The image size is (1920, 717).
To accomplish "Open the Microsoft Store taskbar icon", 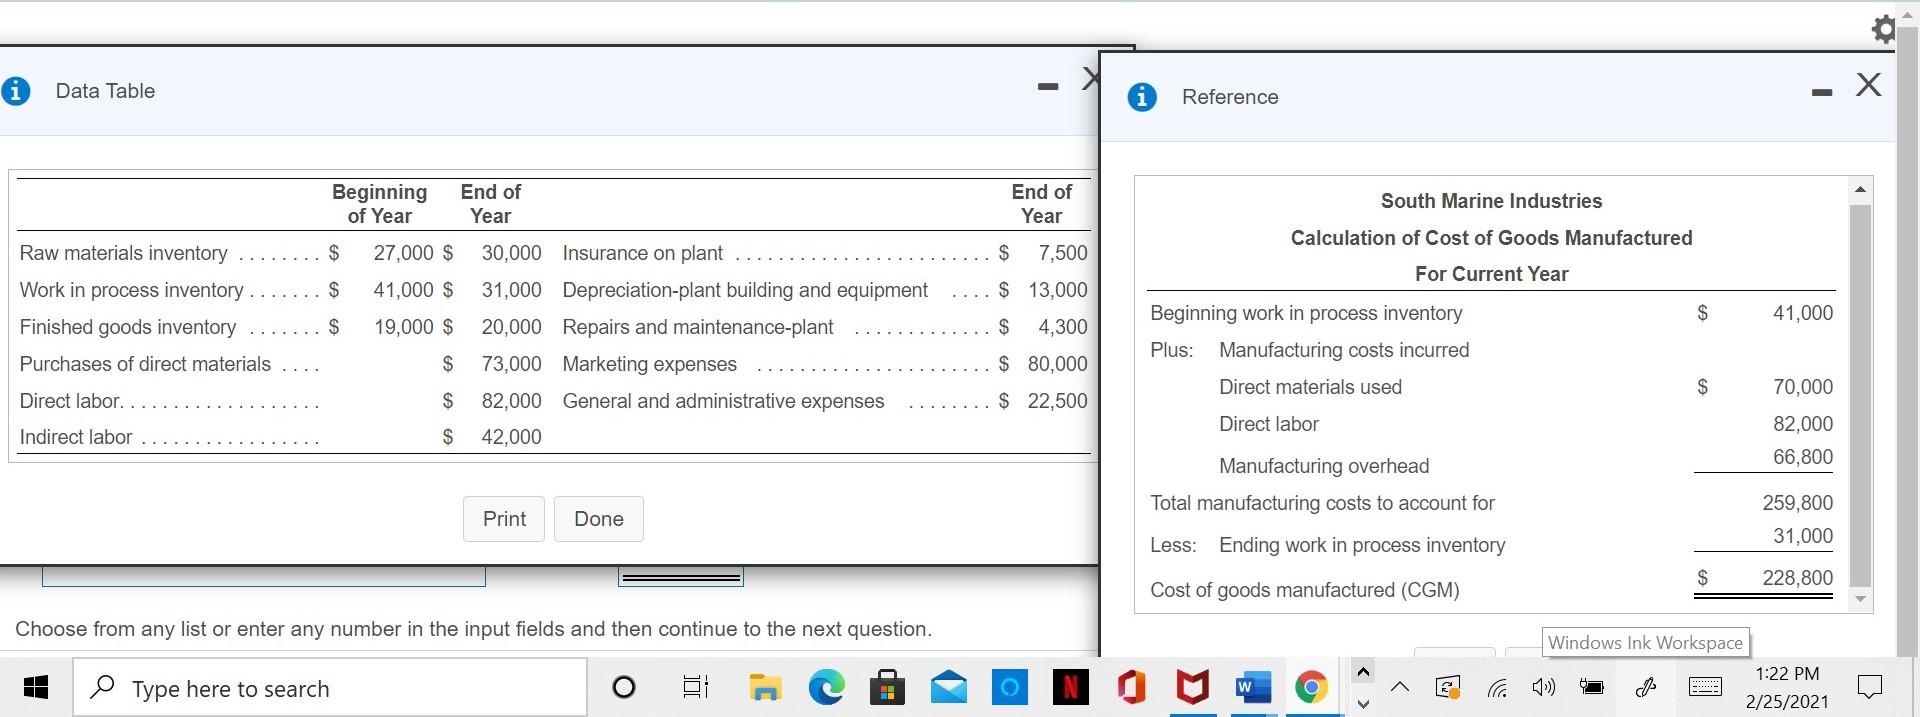I will click(x=887, y=687).
